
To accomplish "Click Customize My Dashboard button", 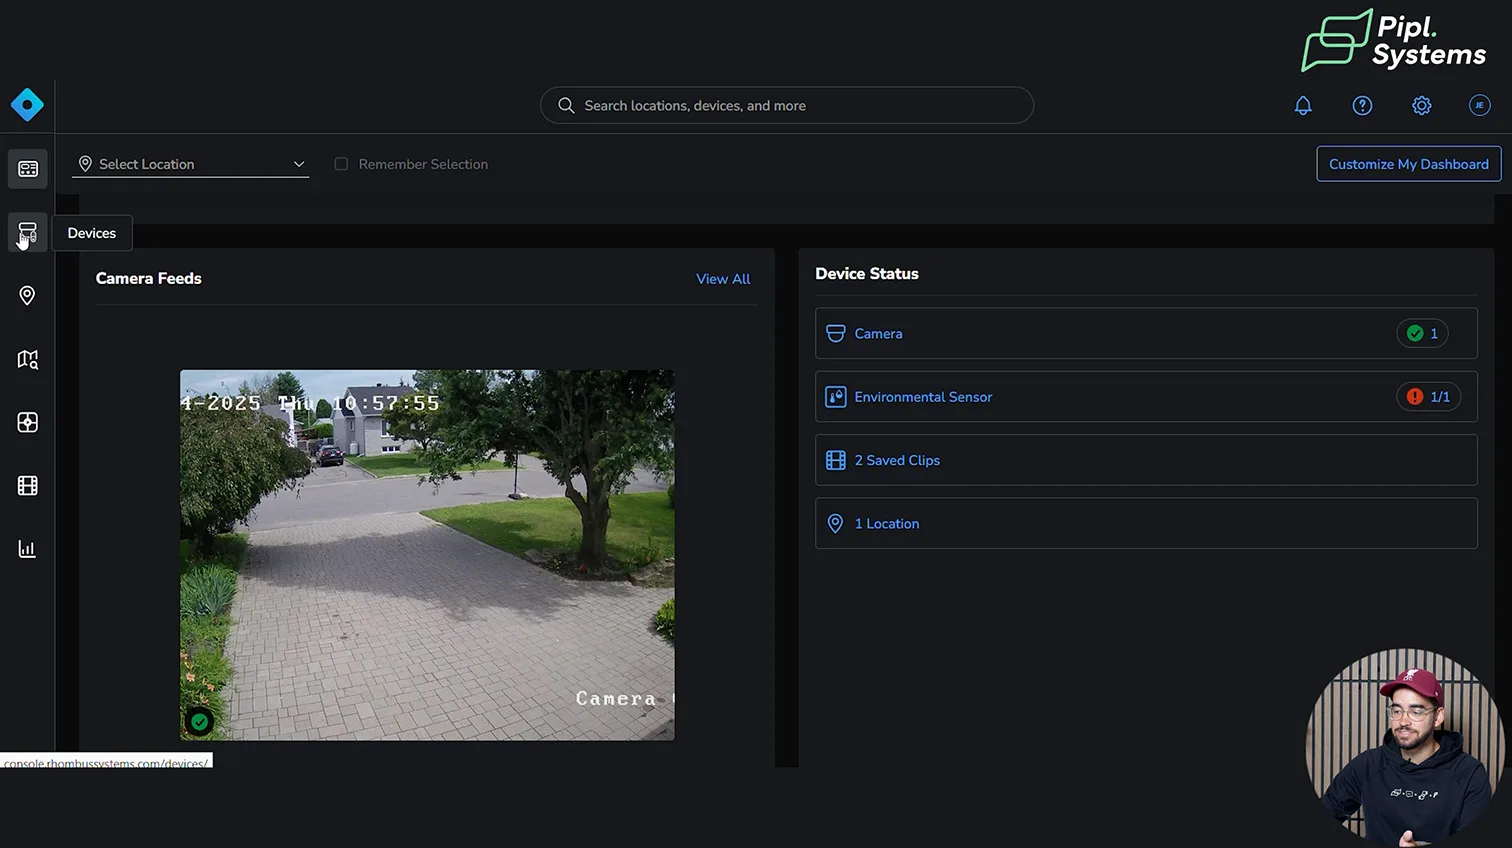I will [x=1408, y=164].
